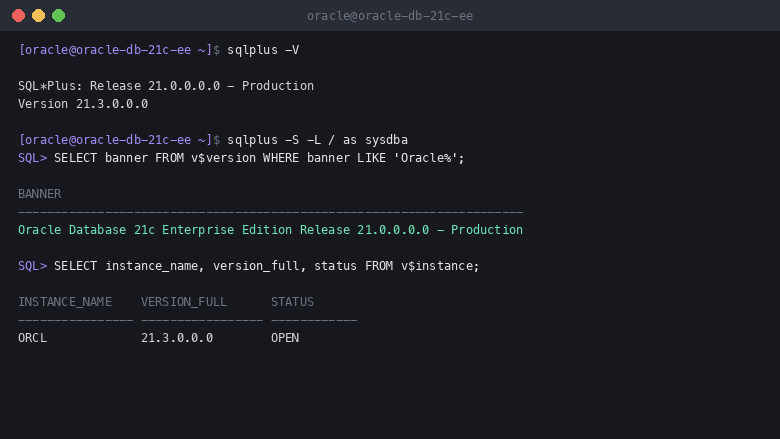Click the shell prompt before 'sqlplus -S'
780x439 pixels.
point(119,140)
